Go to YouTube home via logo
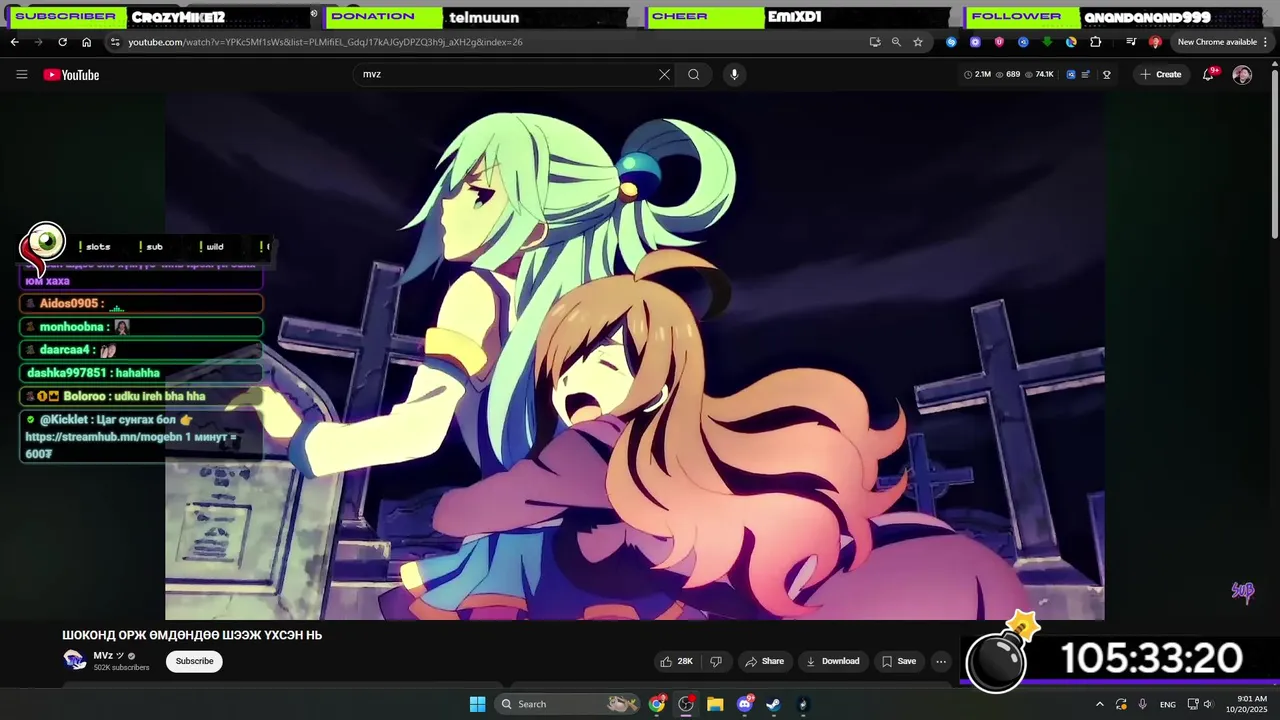The height and width of the screenshot is (720, 1280). [71, 74]
